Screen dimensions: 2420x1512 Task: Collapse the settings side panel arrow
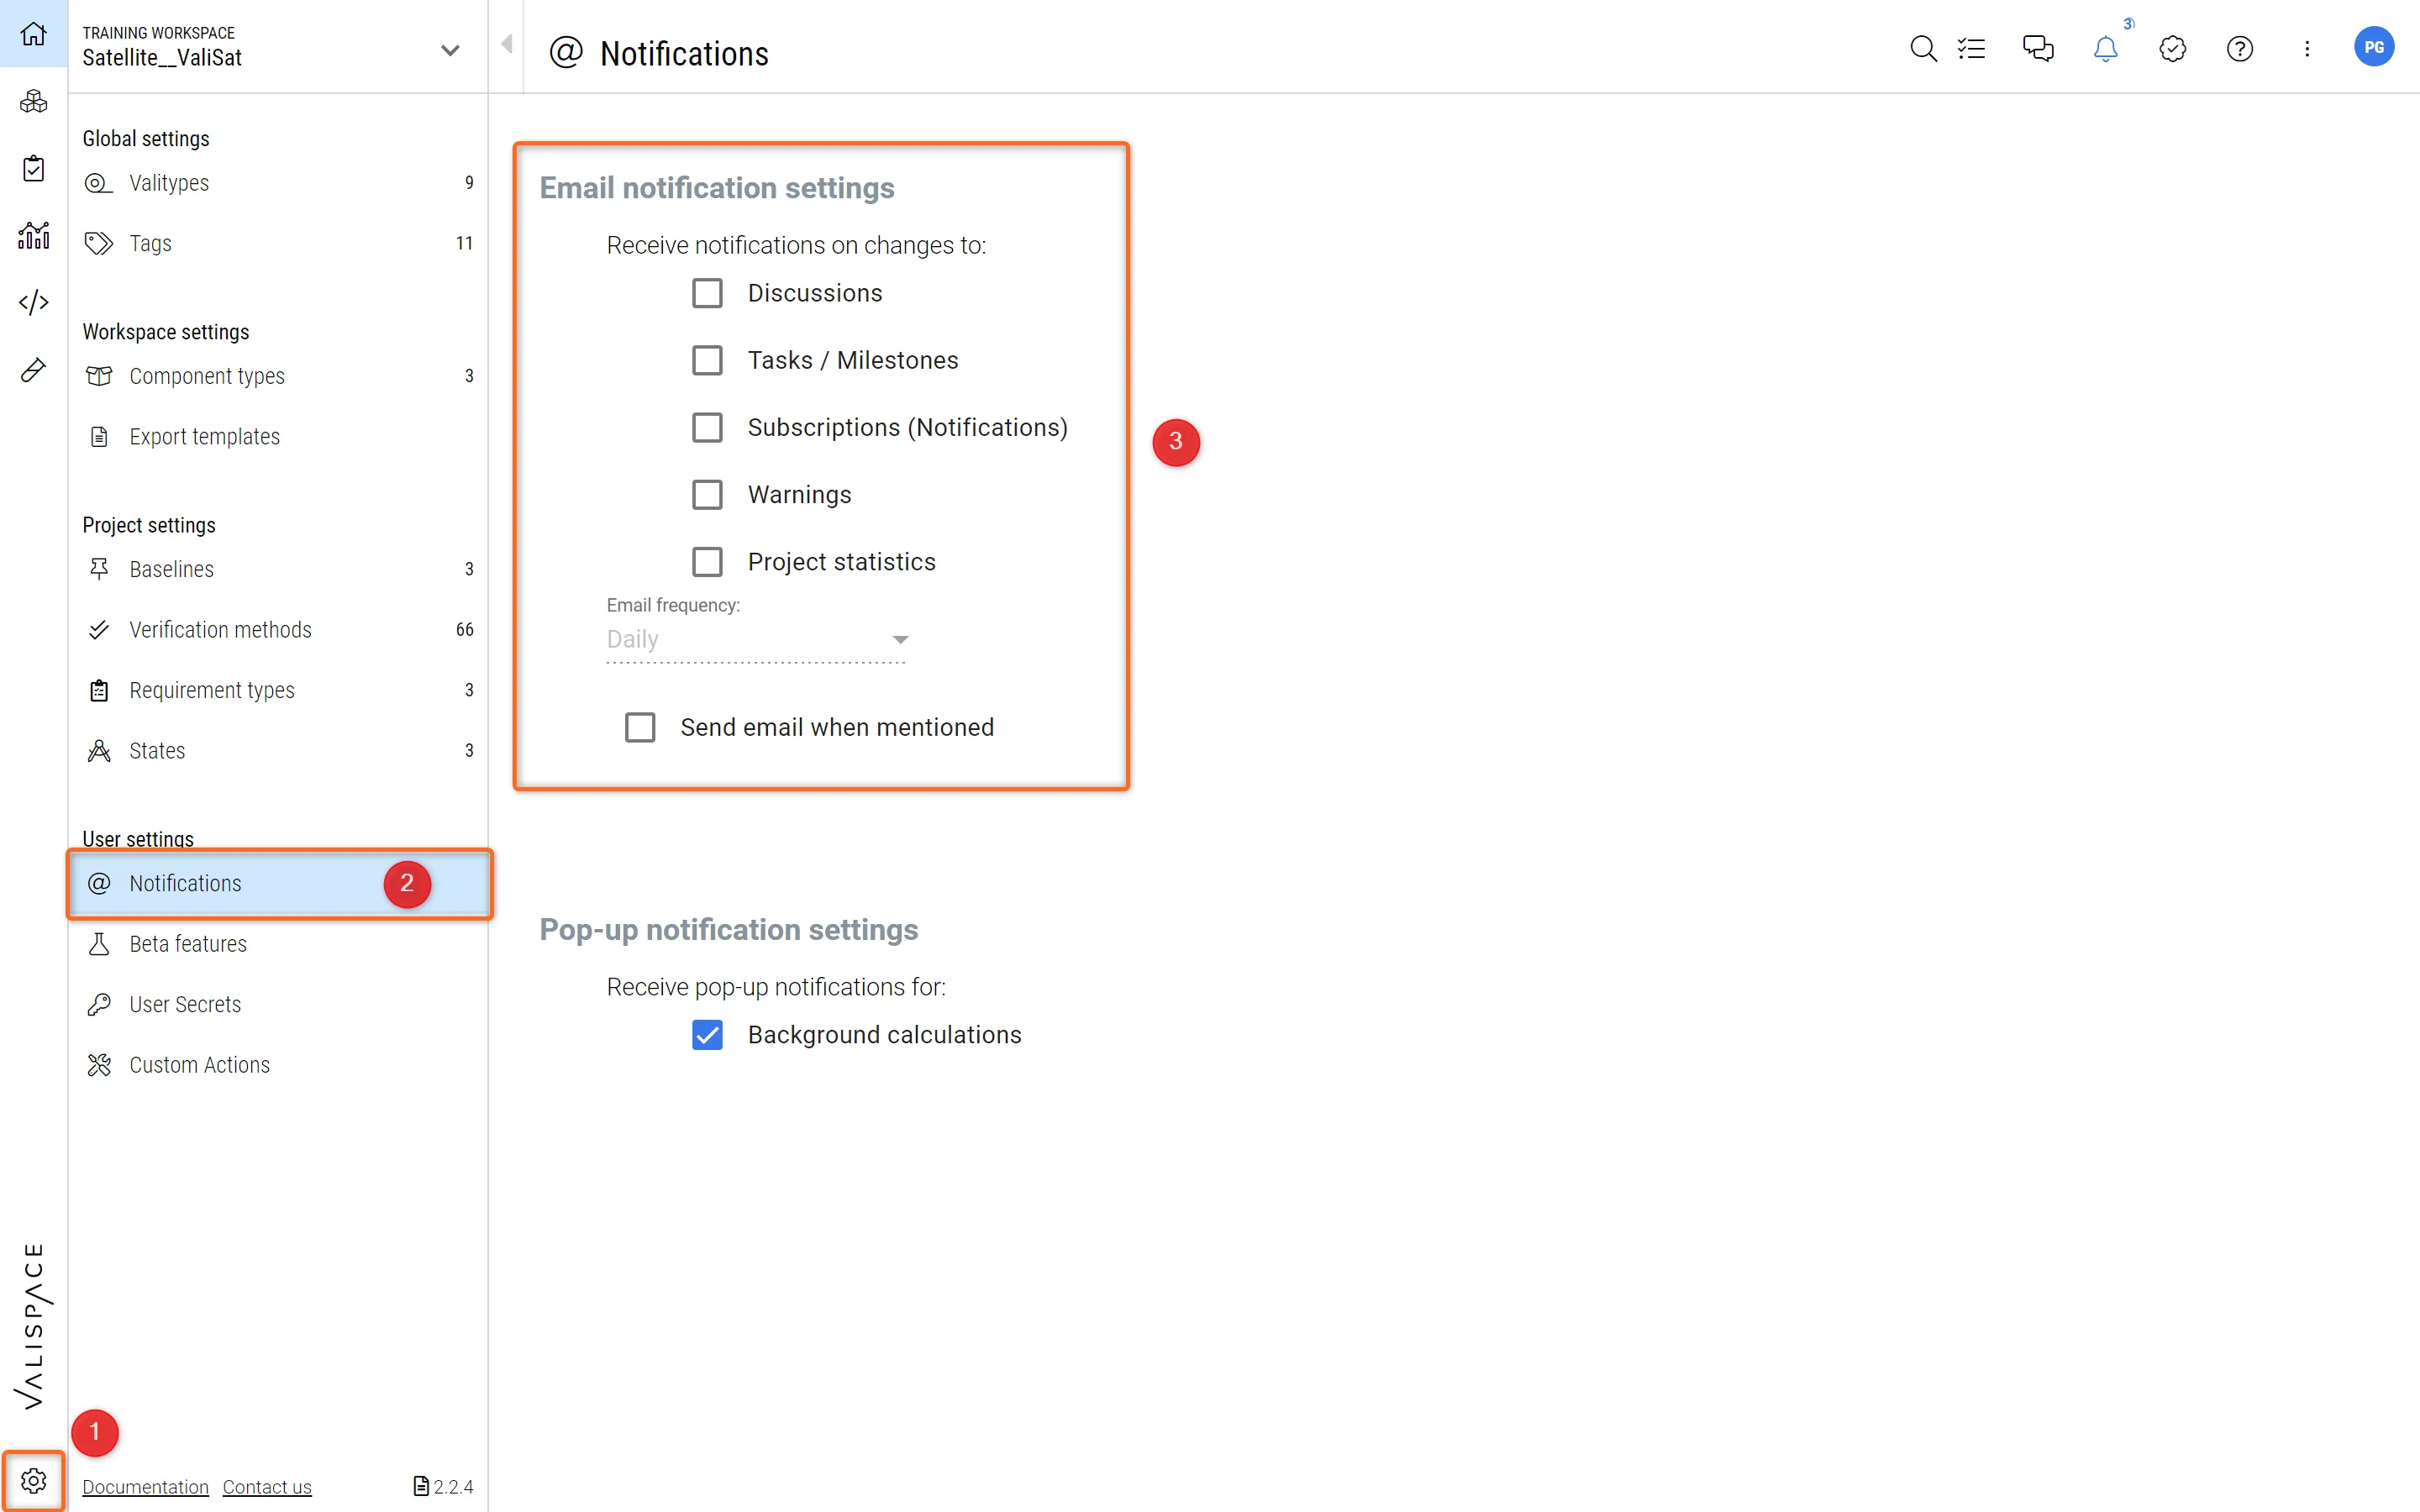coord(507,44)
